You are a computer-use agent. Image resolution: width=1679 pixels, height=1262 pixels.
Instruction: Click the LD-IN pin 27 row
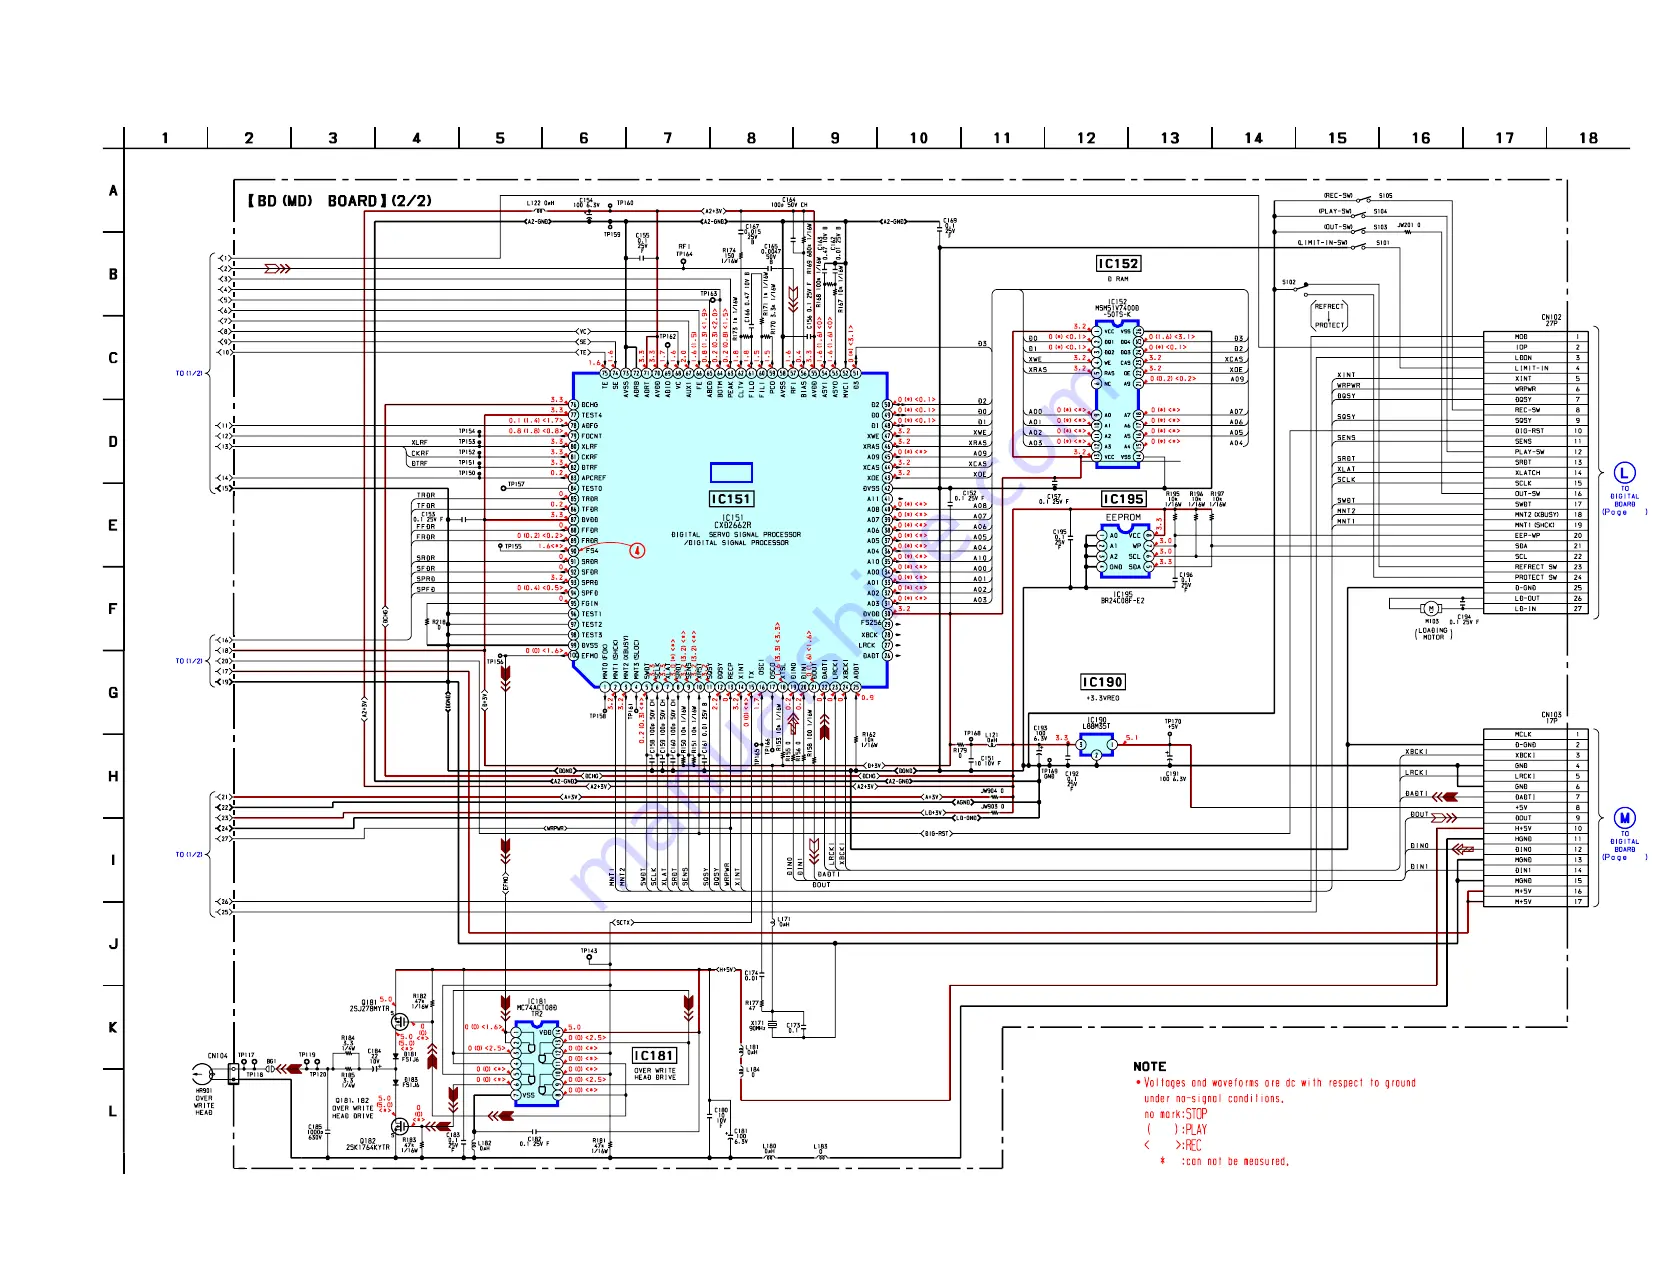point(1535,609)
